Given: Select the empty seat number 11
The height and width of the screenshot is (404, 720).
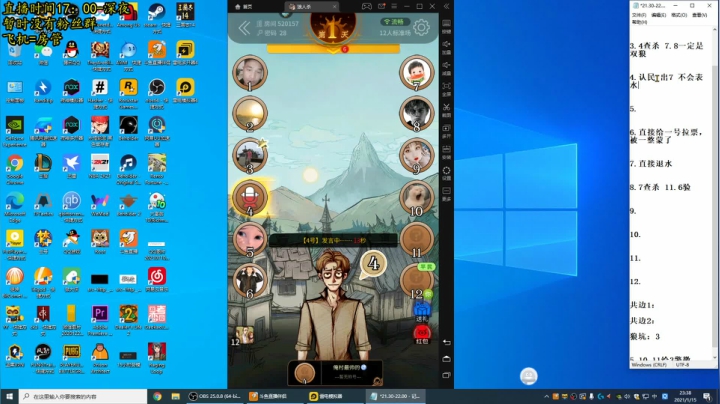Looking at the screenshot, I should (416, 239).
